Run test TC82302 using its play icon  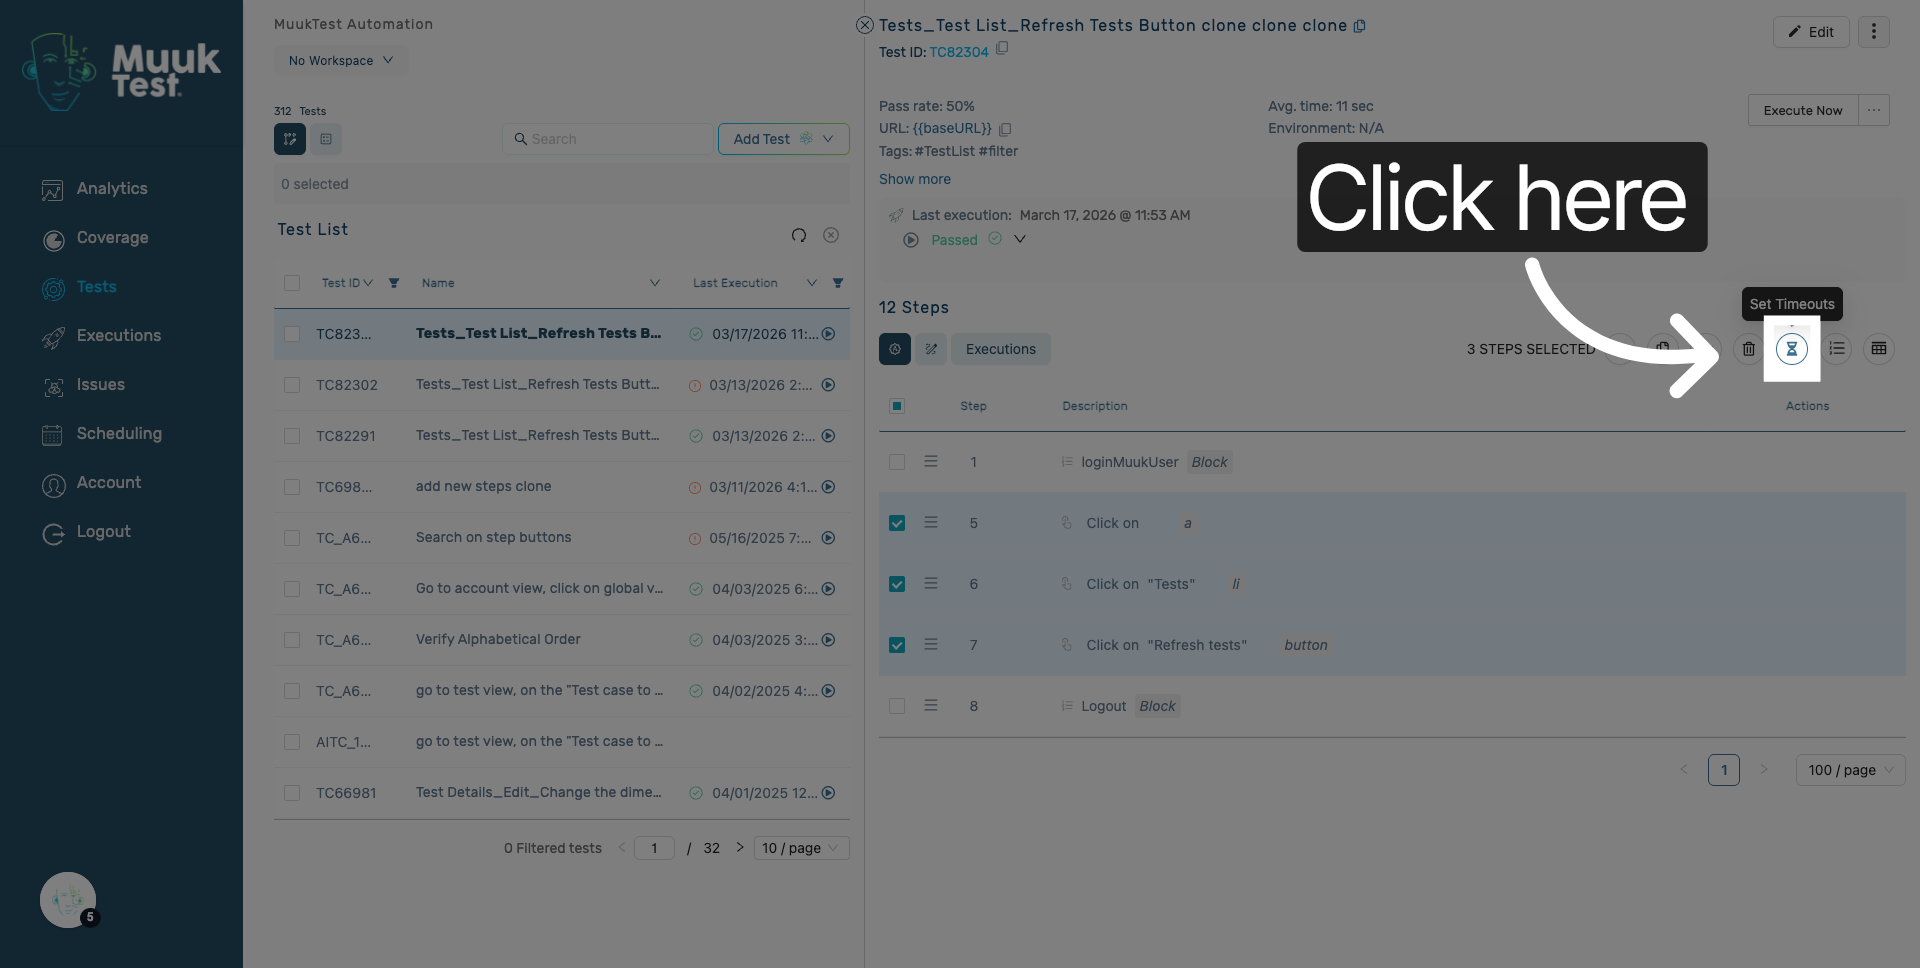(x=828, y=385)
